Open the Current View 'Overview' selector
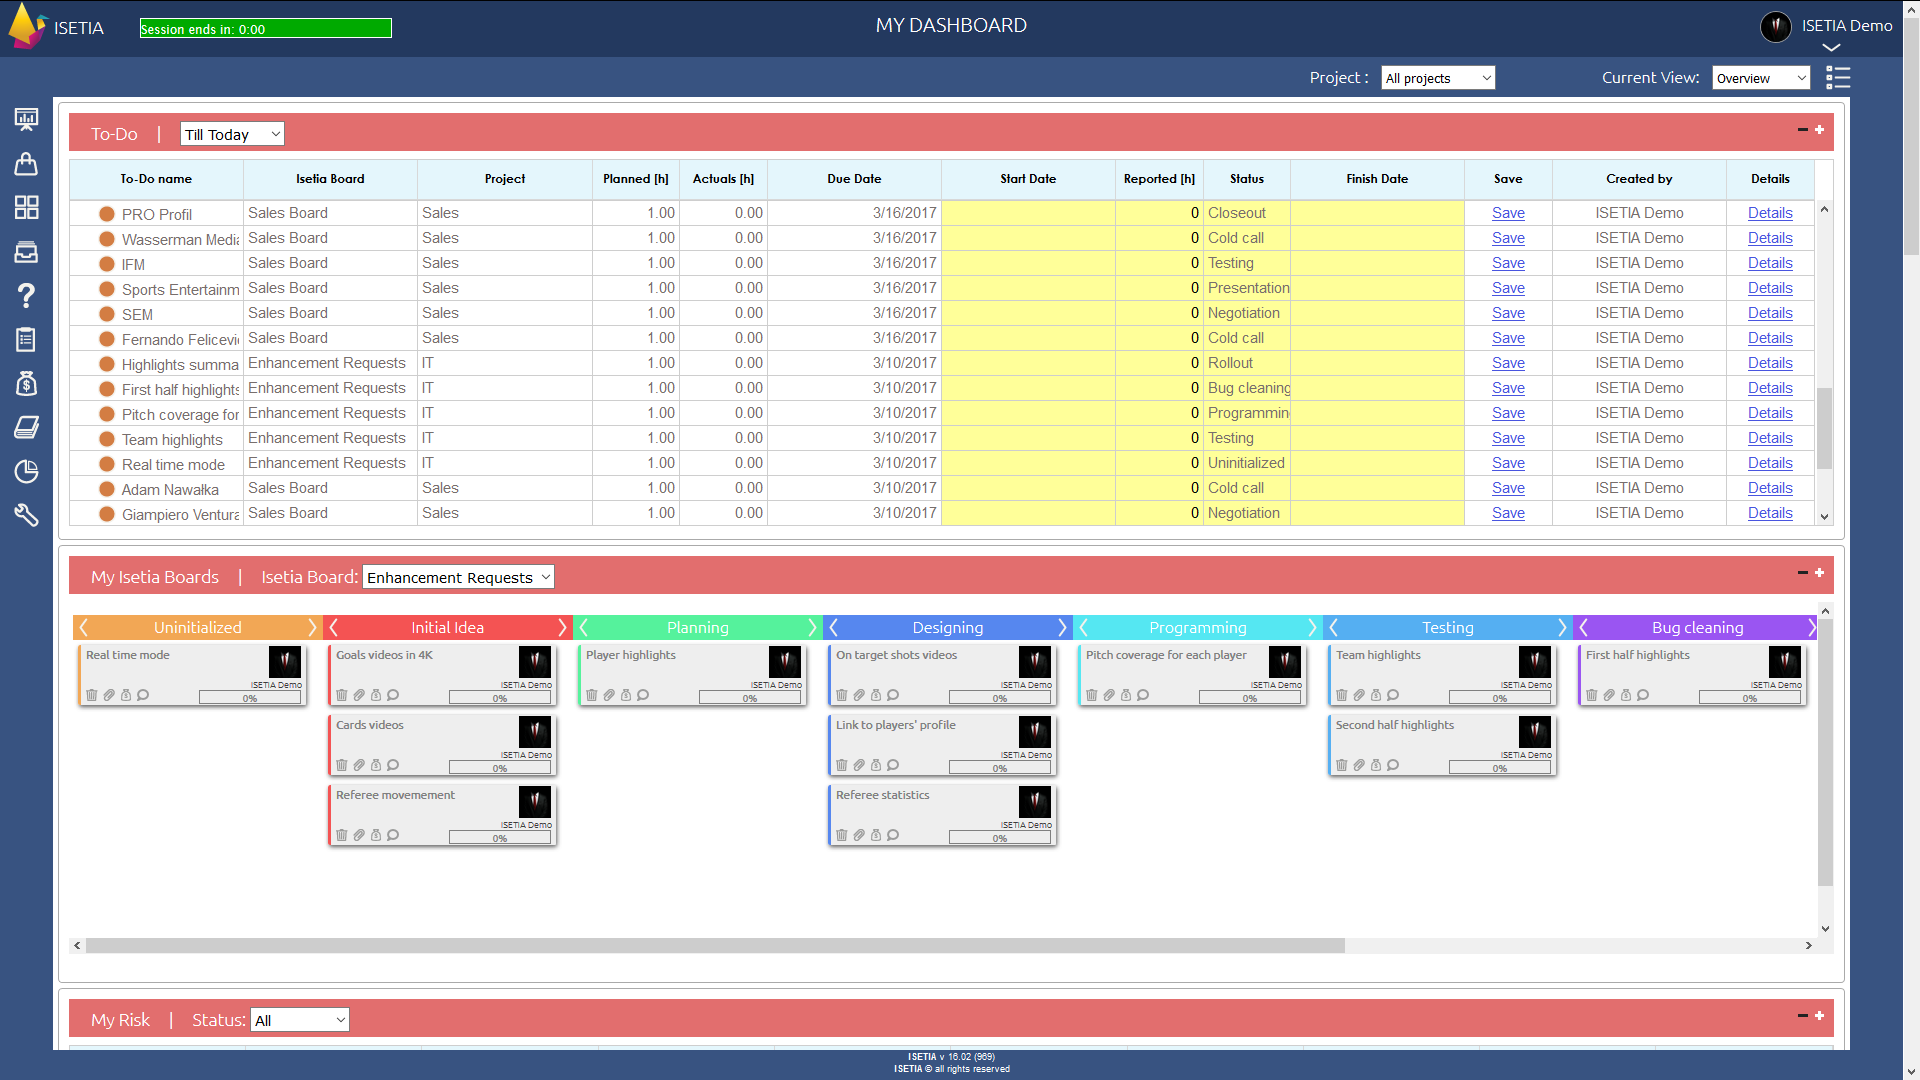Viewport: 1920px width, 1080px height. click(1760, 77)
